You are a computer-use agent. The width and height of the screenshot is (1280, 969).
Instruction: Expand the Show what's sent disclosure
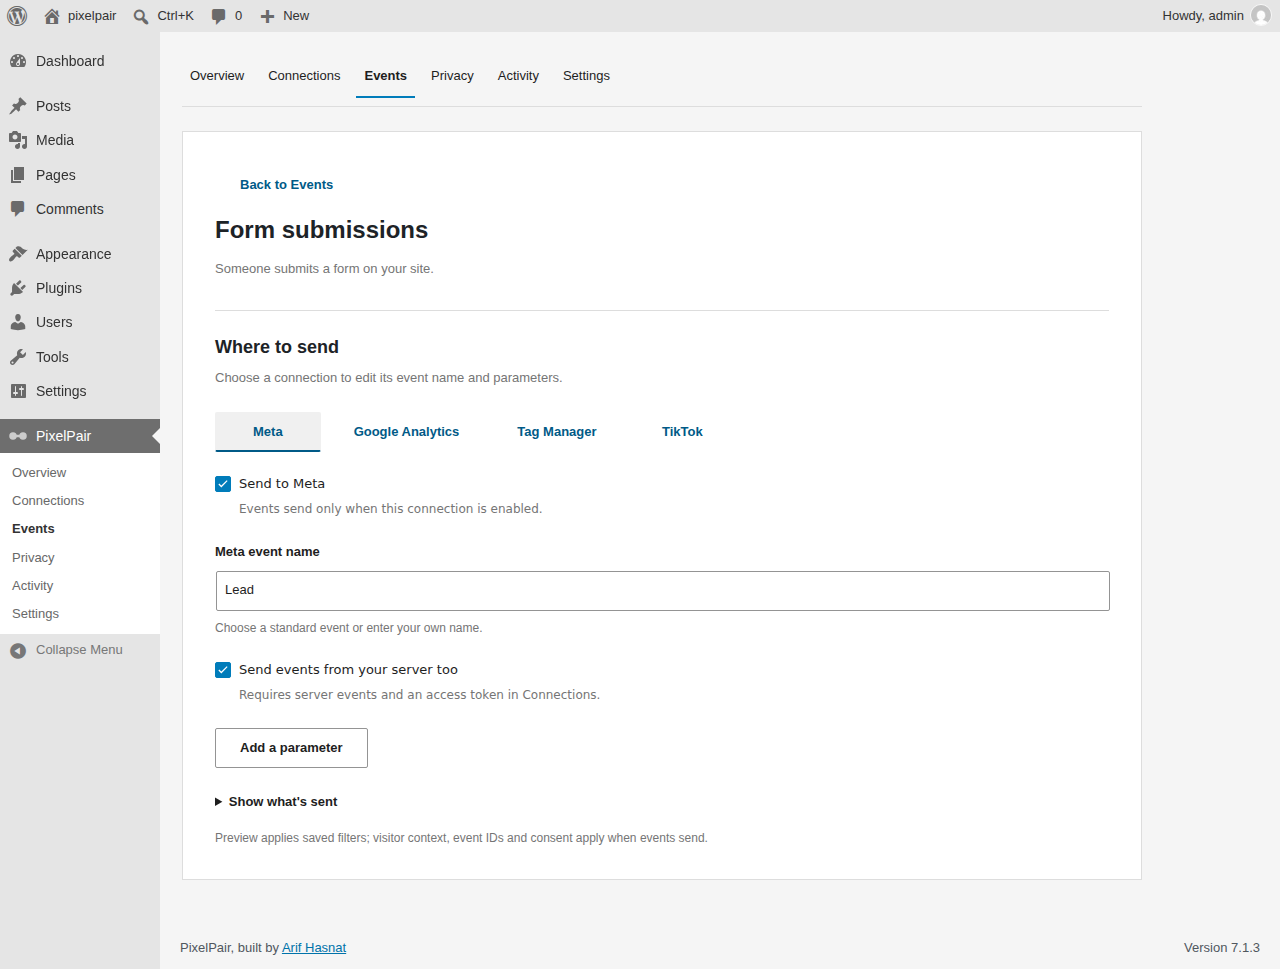point(276,802)
